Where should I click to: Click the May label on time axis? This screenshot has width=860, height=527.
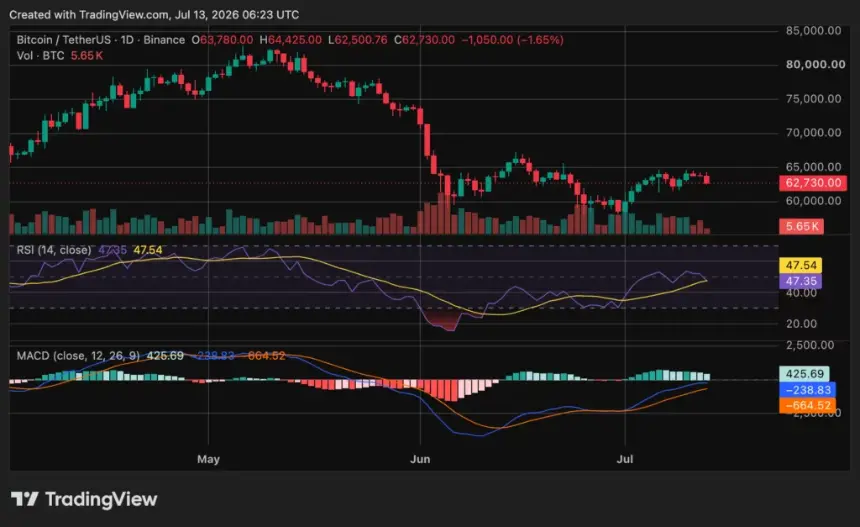pos(208,459)
